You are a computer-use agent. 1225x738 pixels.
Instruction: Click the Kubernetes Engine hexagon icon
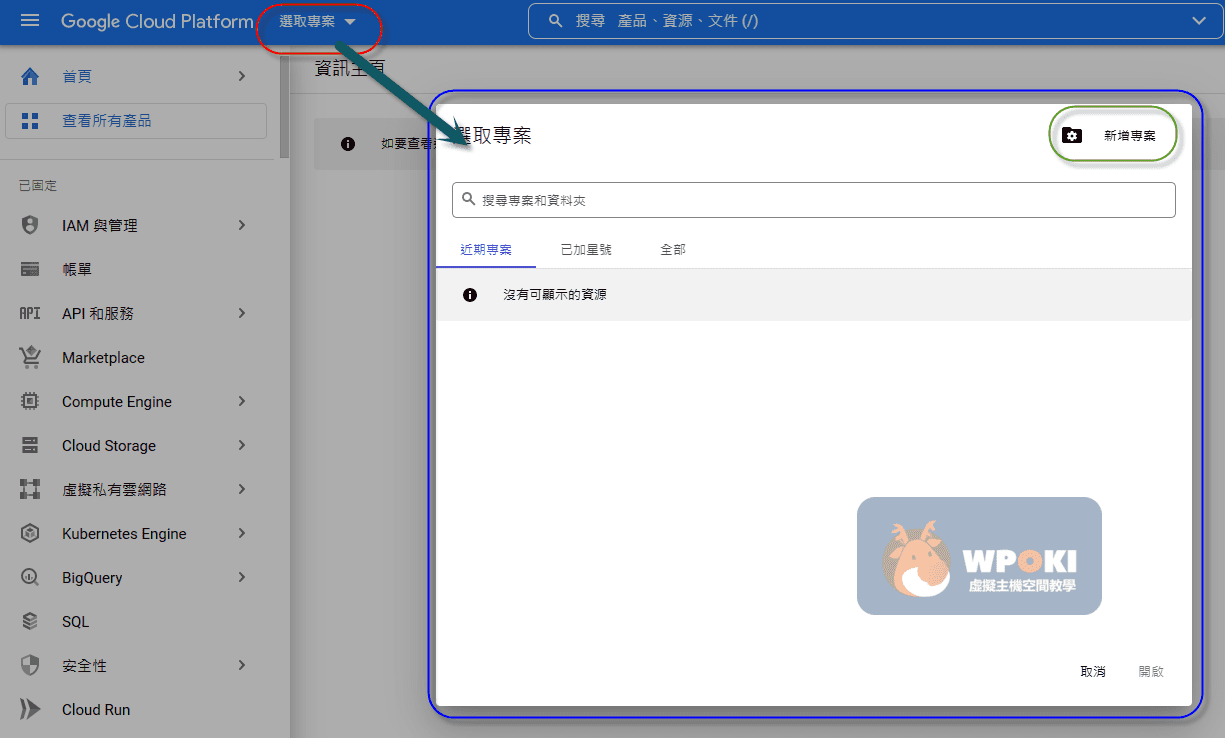30,533
